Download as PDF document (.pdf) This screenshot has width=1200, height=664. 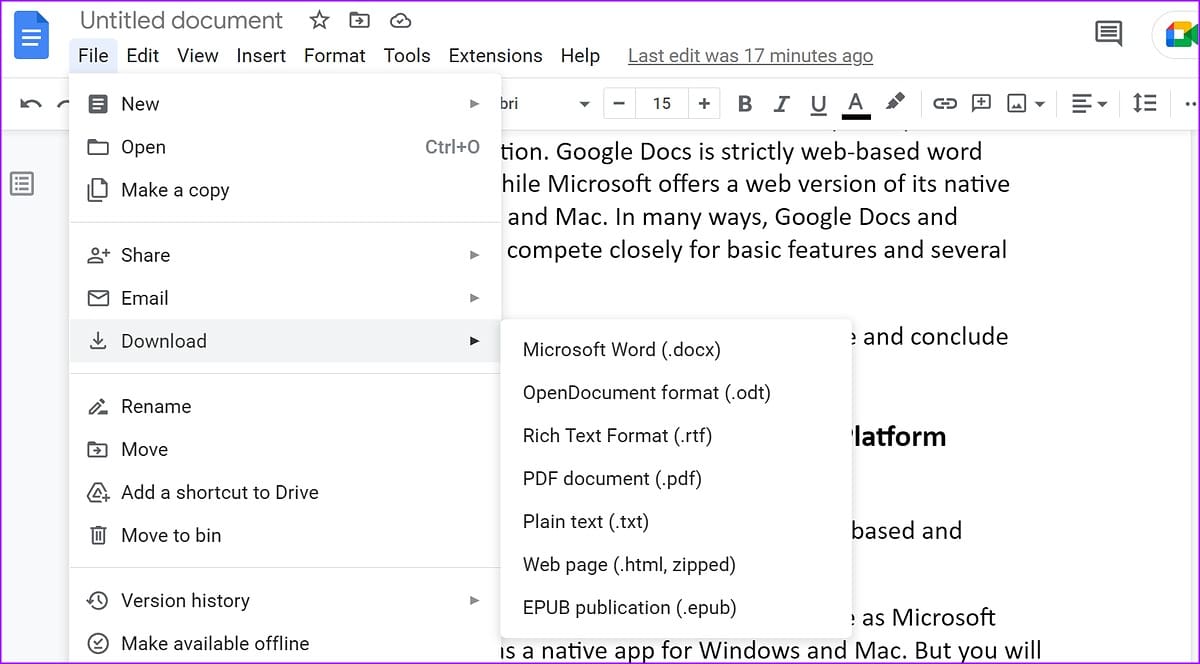[676, 479]
